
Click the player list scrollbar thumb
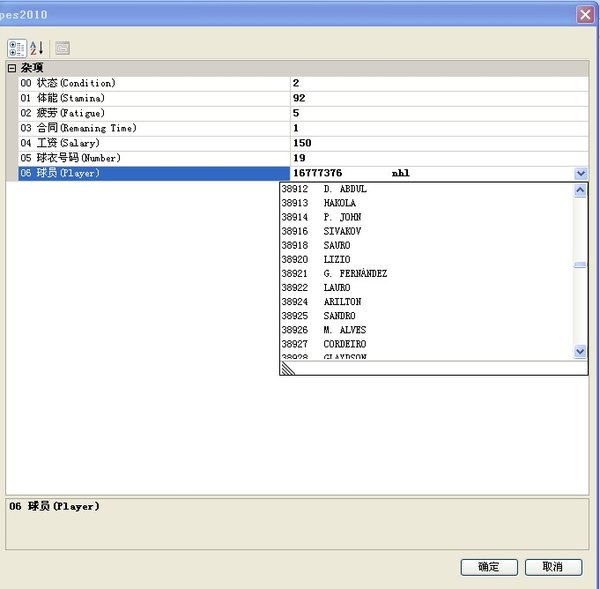580,265
